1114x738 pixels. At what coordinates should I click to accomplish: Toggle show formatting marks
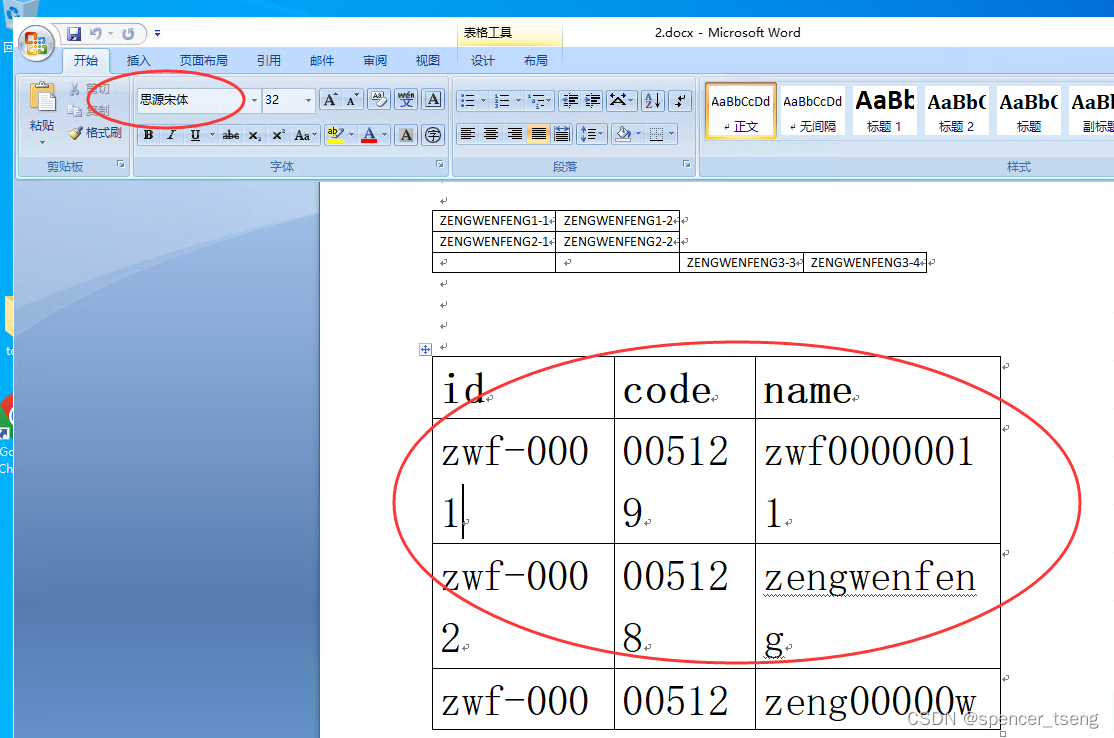[679, 101]
